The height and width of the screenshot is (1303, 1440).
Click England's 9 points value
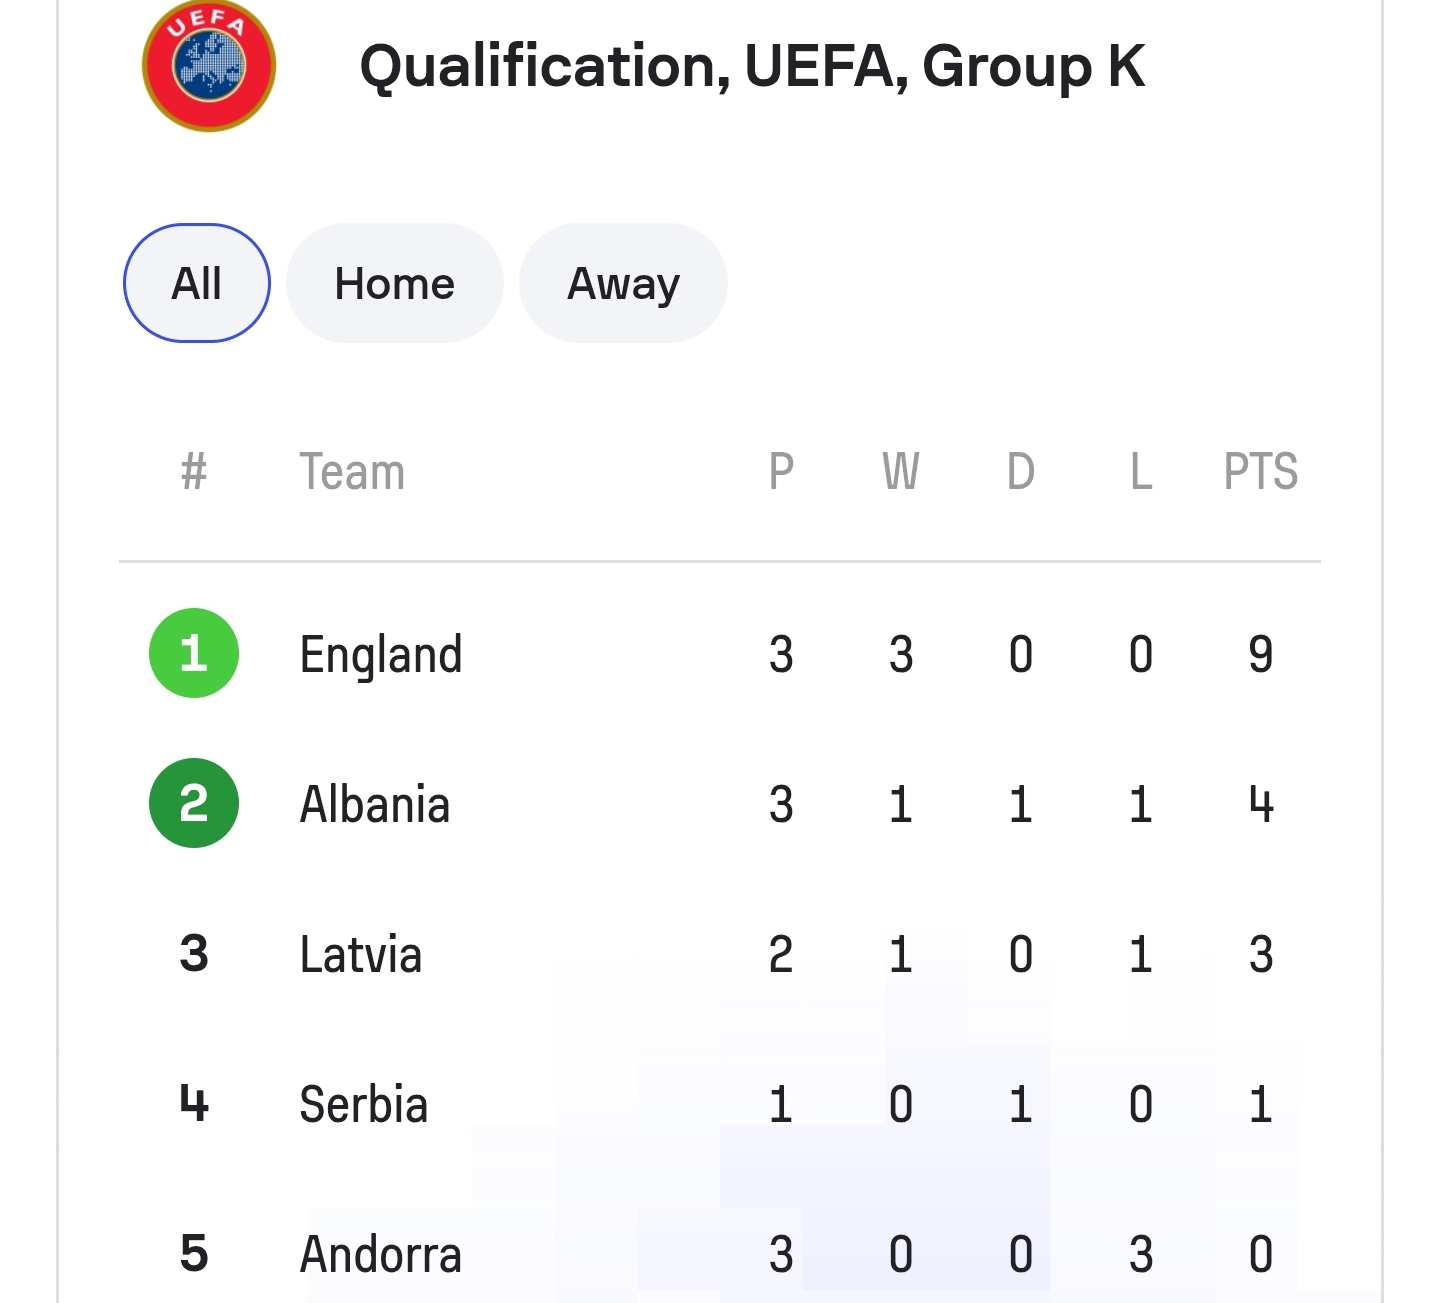tap(1261, 655)
